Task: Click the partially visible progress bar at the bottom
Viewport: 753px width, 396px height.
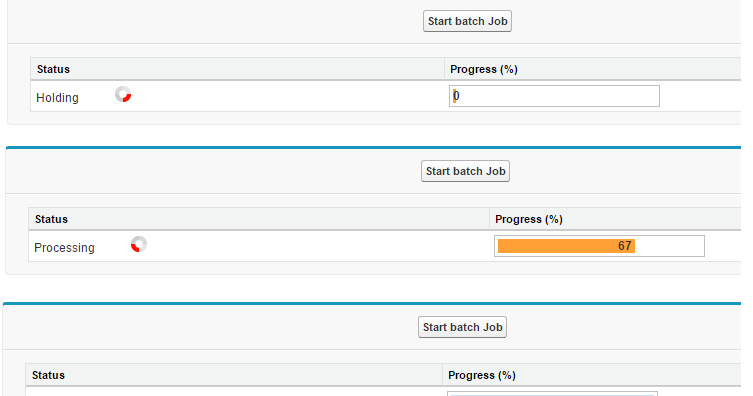Action: point(552,394)
